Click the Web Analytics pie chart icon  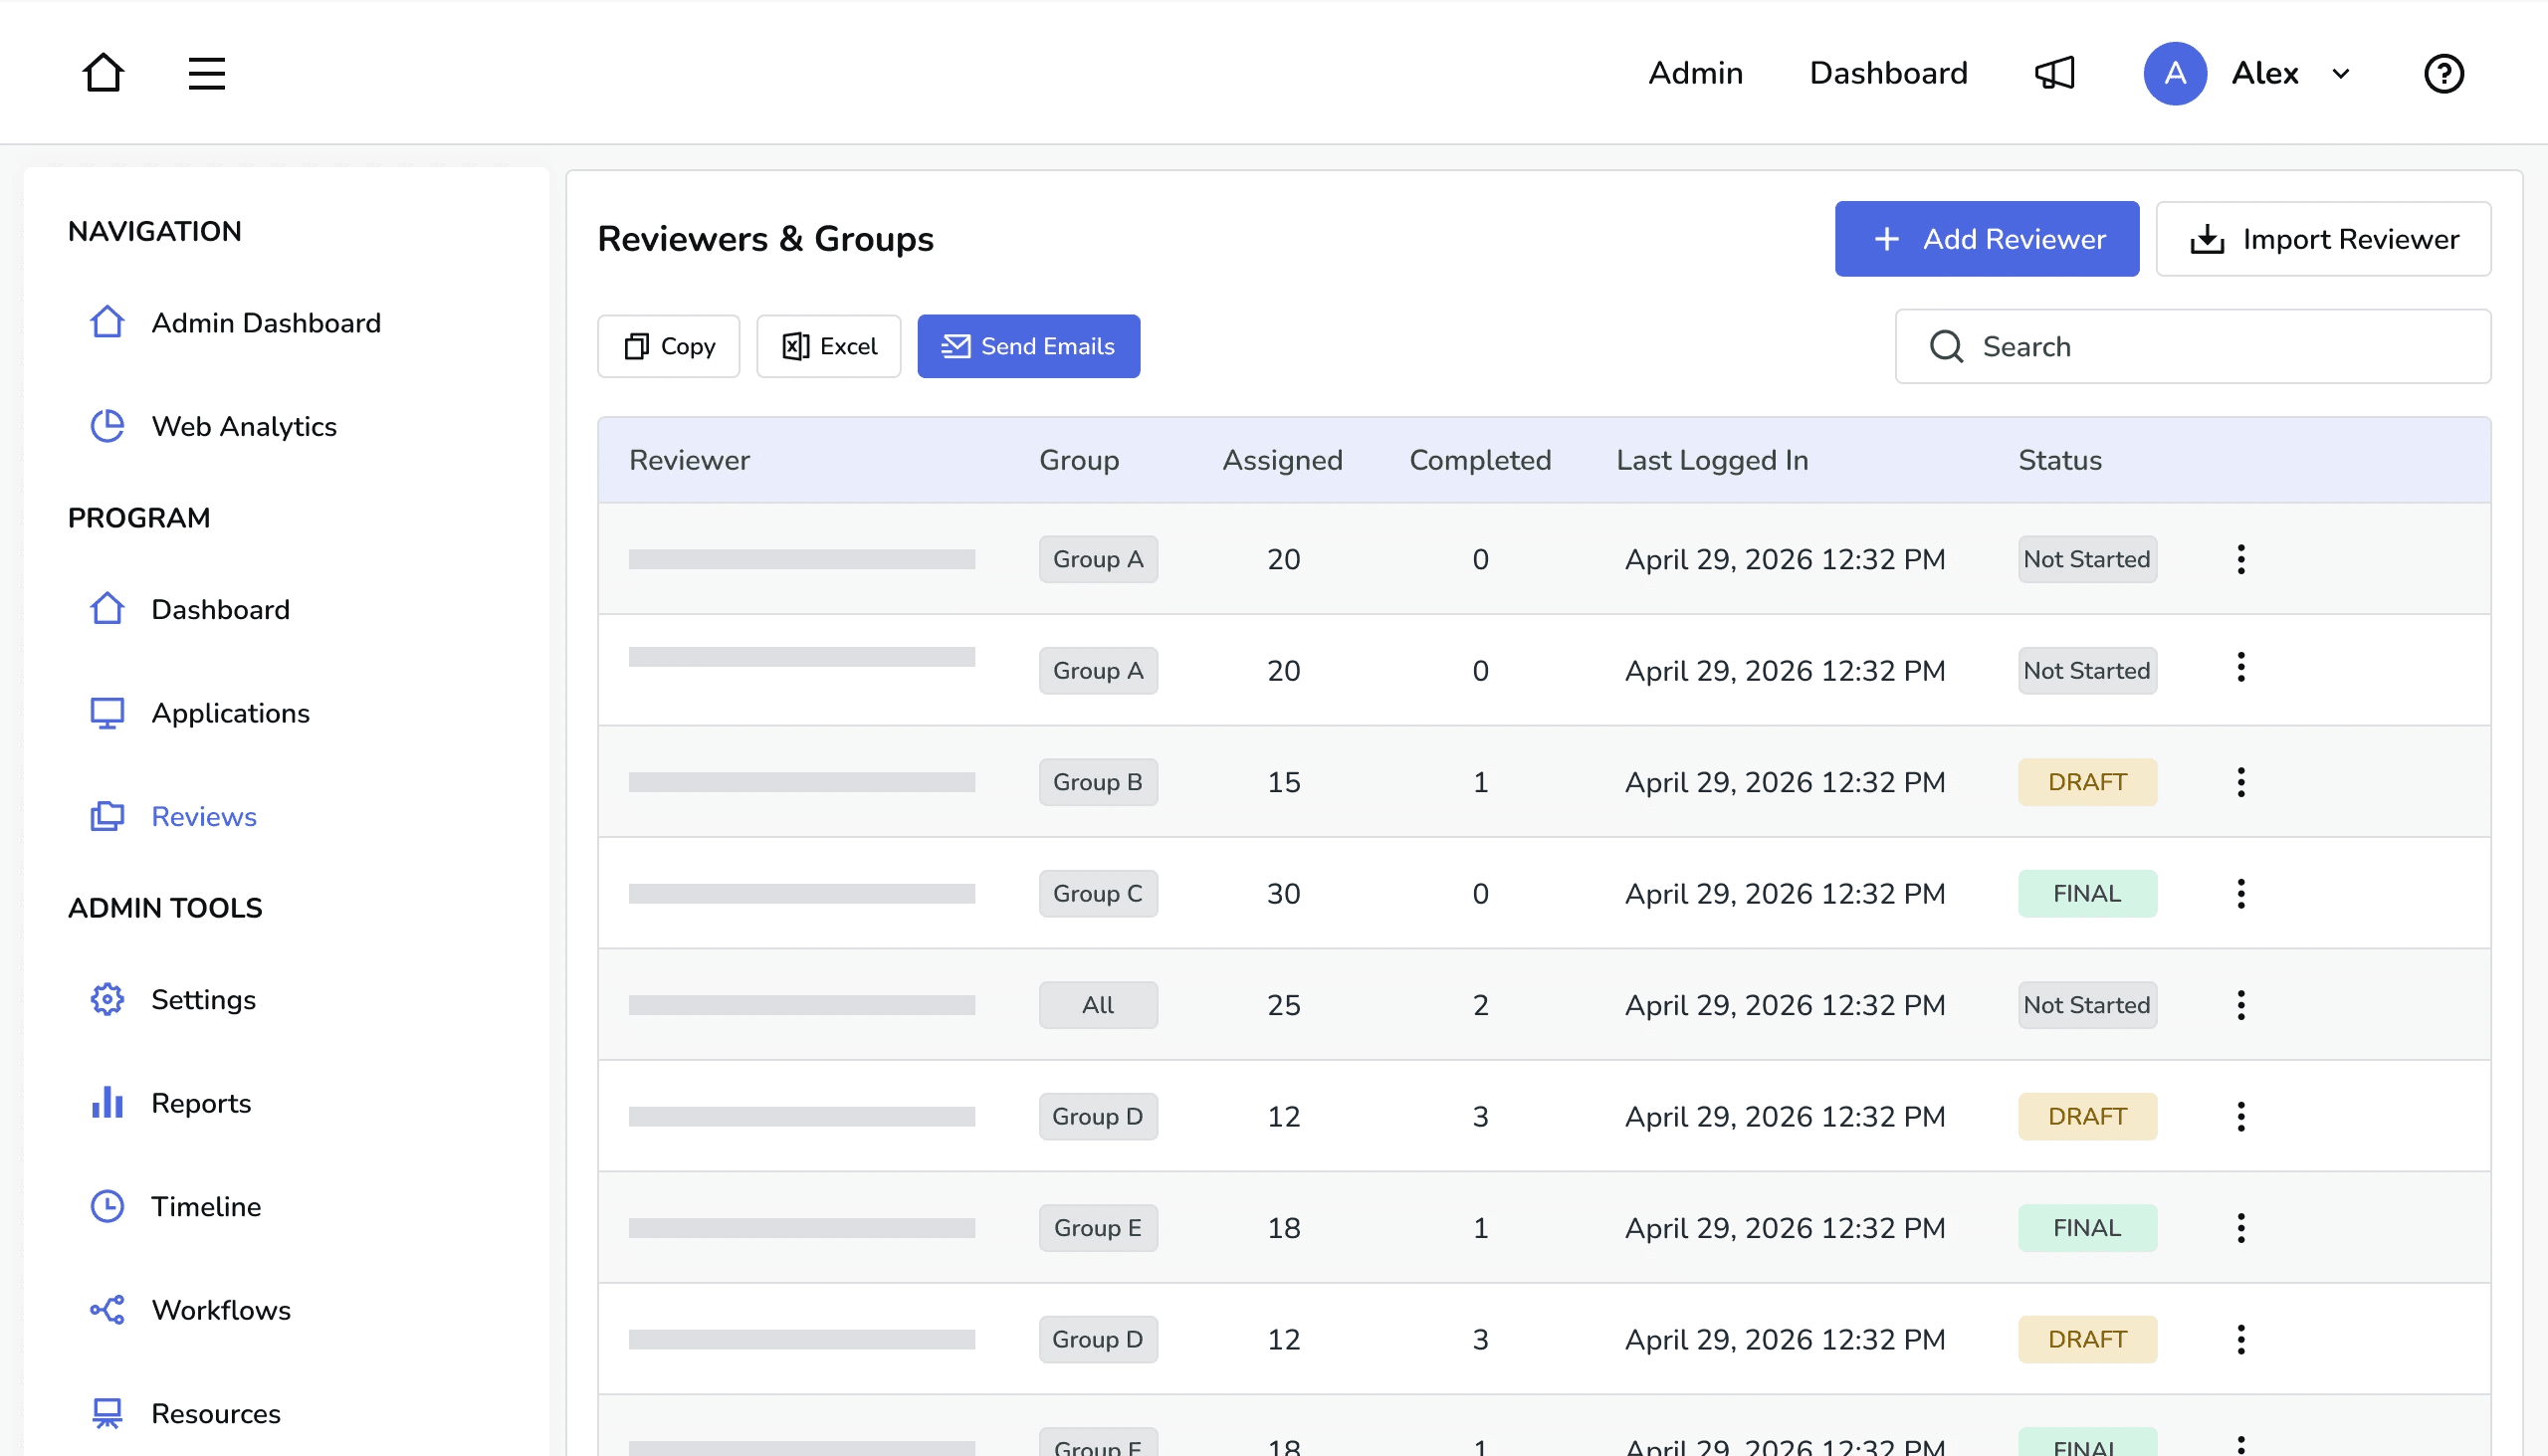point(107,426)
